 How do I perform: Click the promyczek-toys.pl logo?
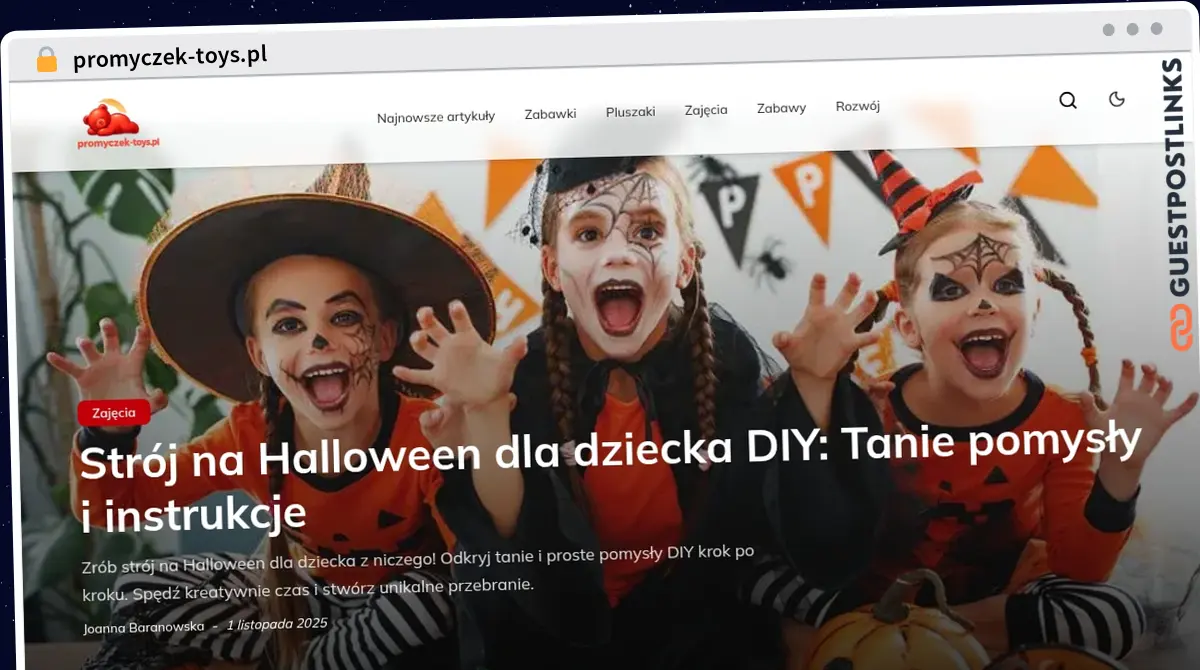119,125
